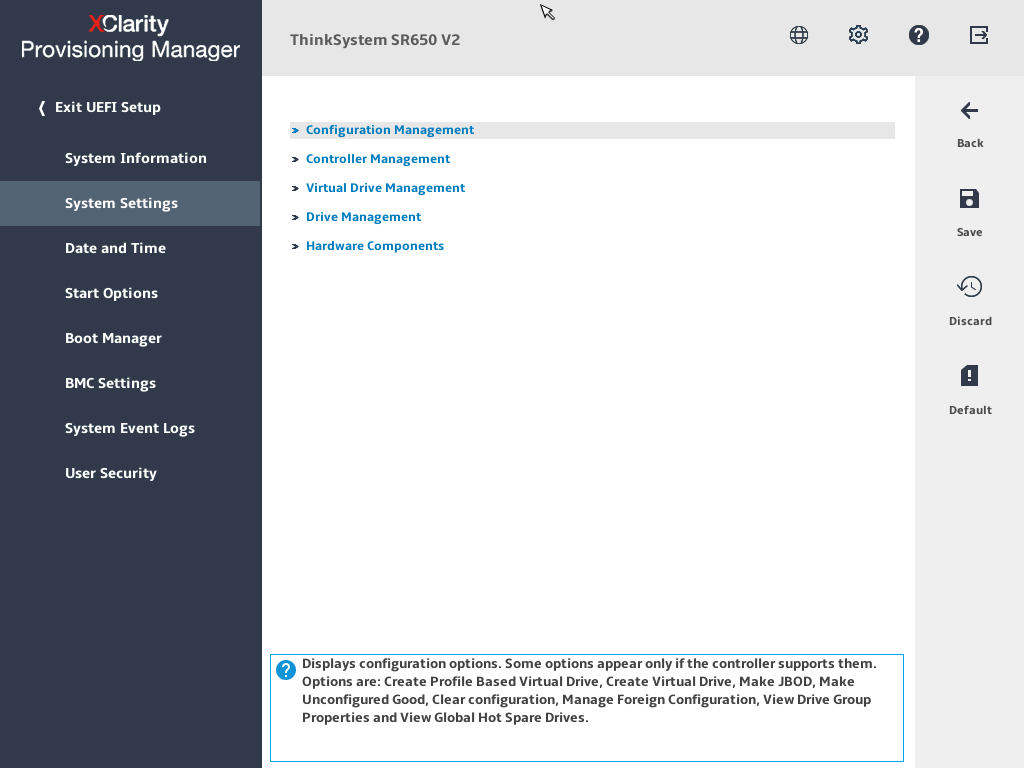
Task: Expand the Virtual Drive Management arrow
Action: [295, 188]
